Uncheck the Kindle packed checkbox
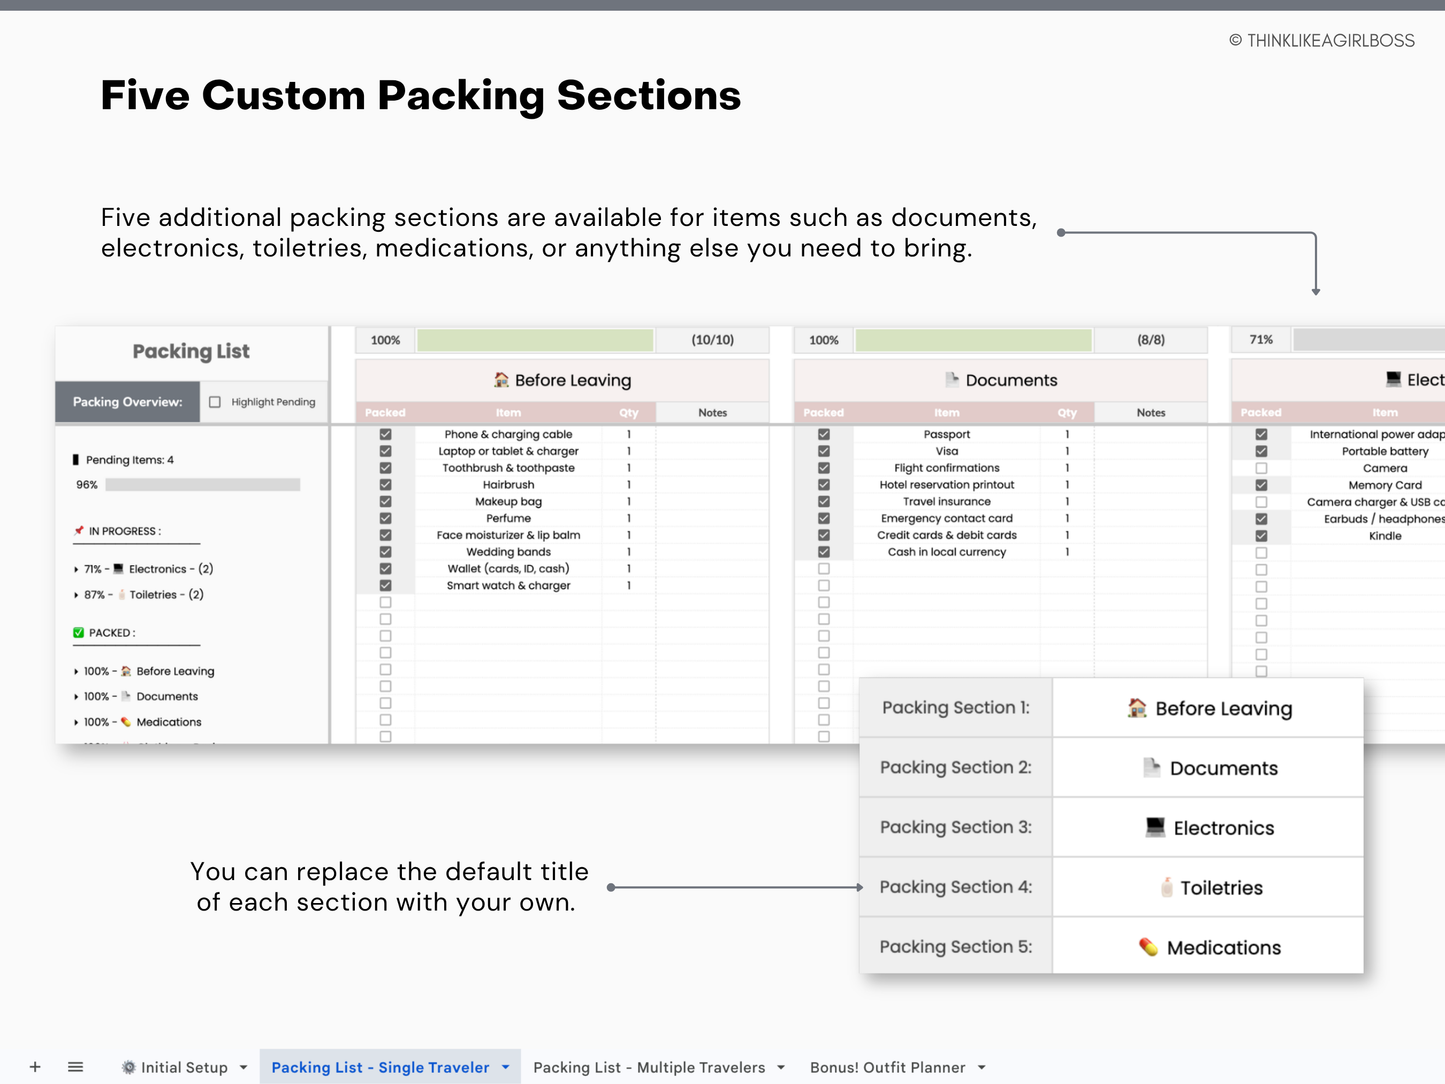The width and height of the screenshot is (1445, 1084). pyautogui.click(x=1261, y=536)
